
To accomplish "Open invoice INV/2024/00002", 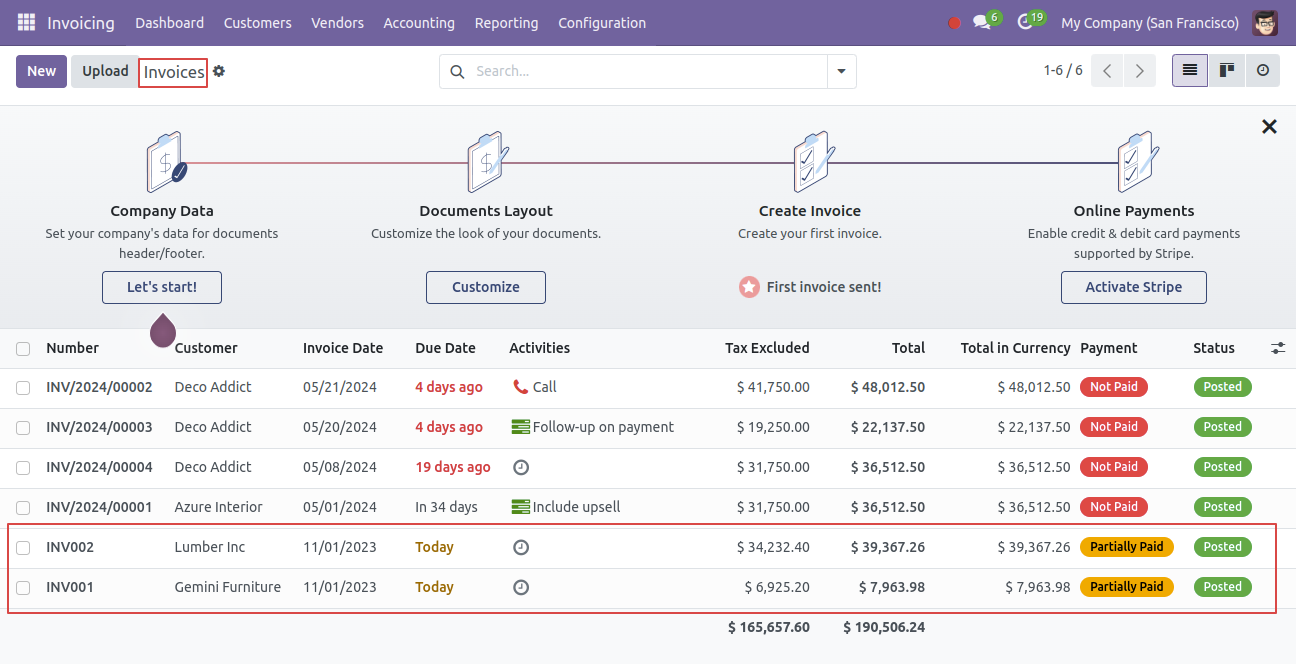I will 99,387.
